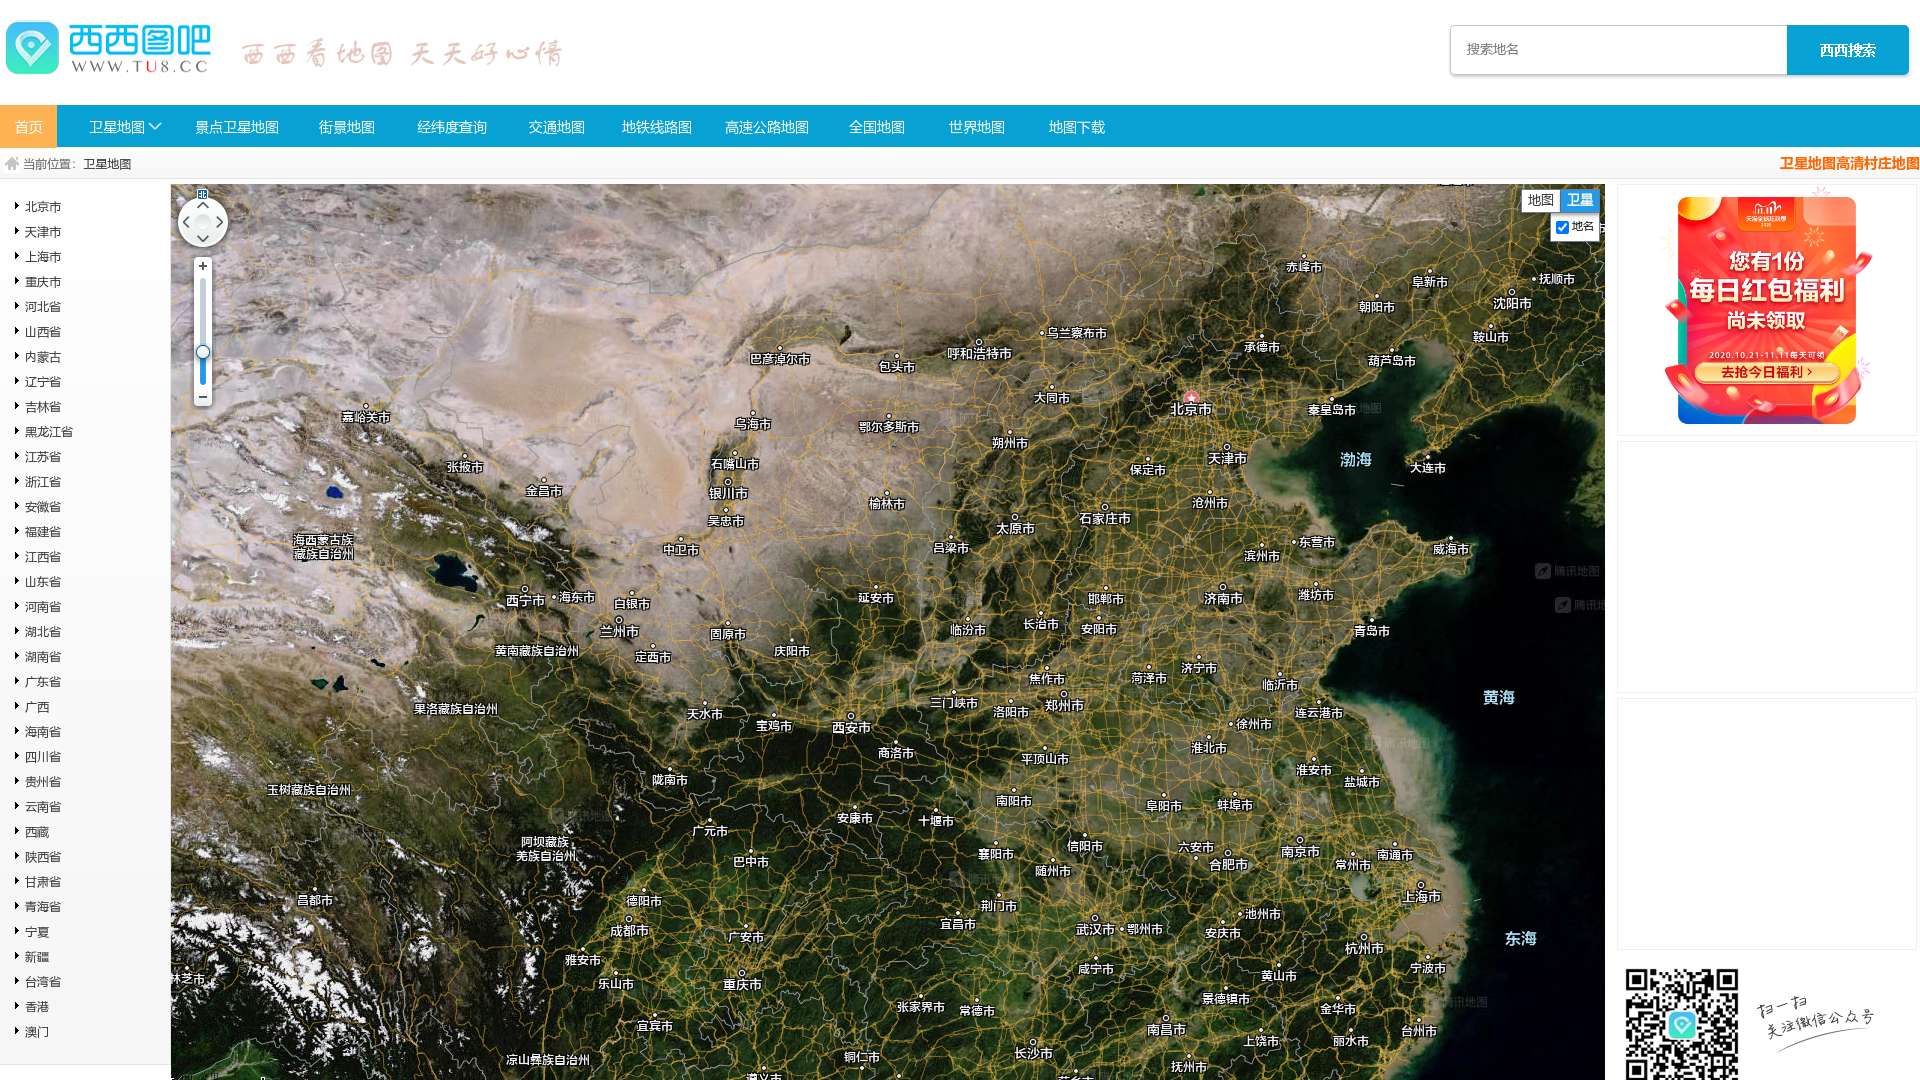Click the 澳门 sidebar link
This screenshot has width=1920, height=1080.
[x=37, y=1032]
